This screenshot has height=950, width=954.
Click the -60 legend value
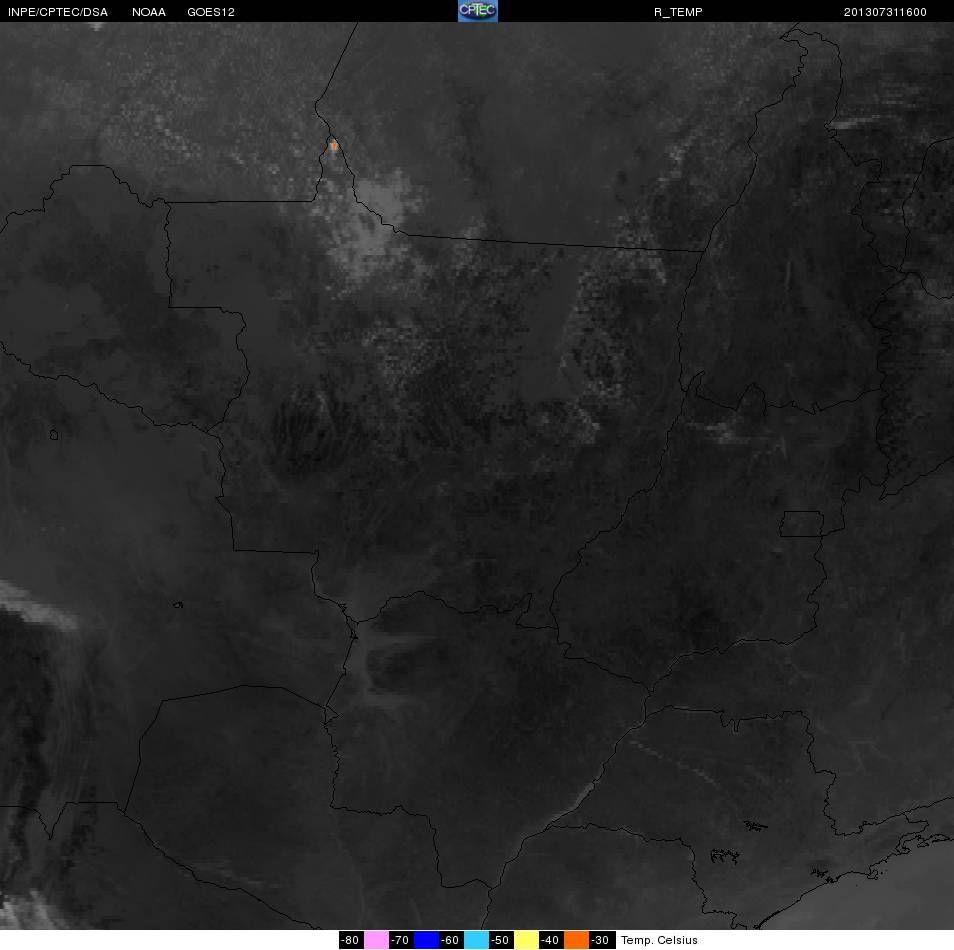[451, 940]
